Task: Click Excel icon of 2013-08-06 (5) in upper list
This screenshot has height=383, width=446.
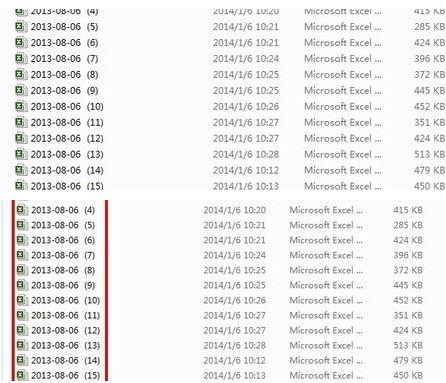Action: coord(21,26)
